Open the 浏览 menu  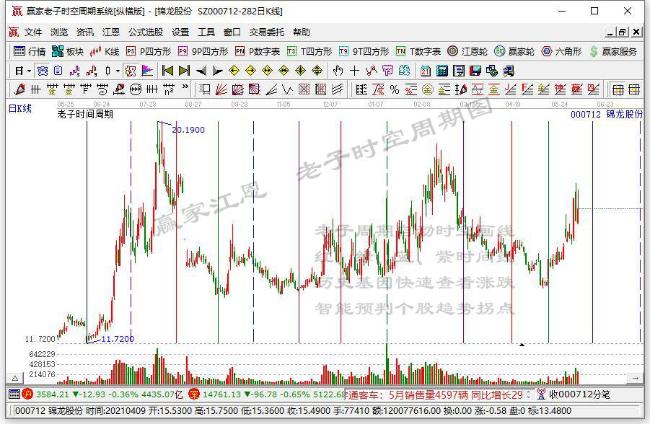[x=59, y=32]
